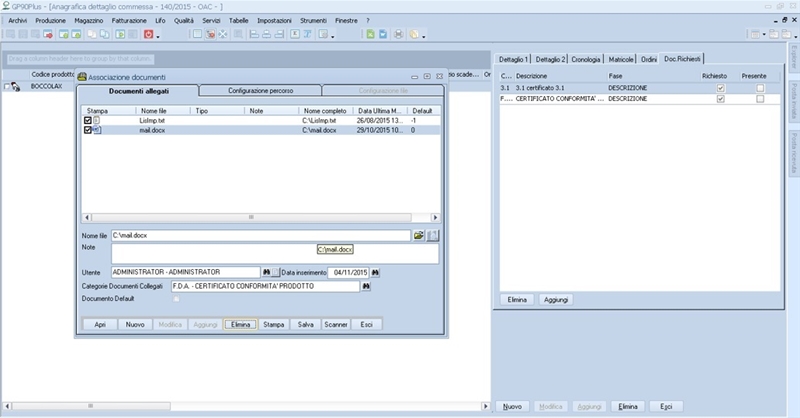Click the Nome file input containing C:\mail.docx

(x=261, y=235)
